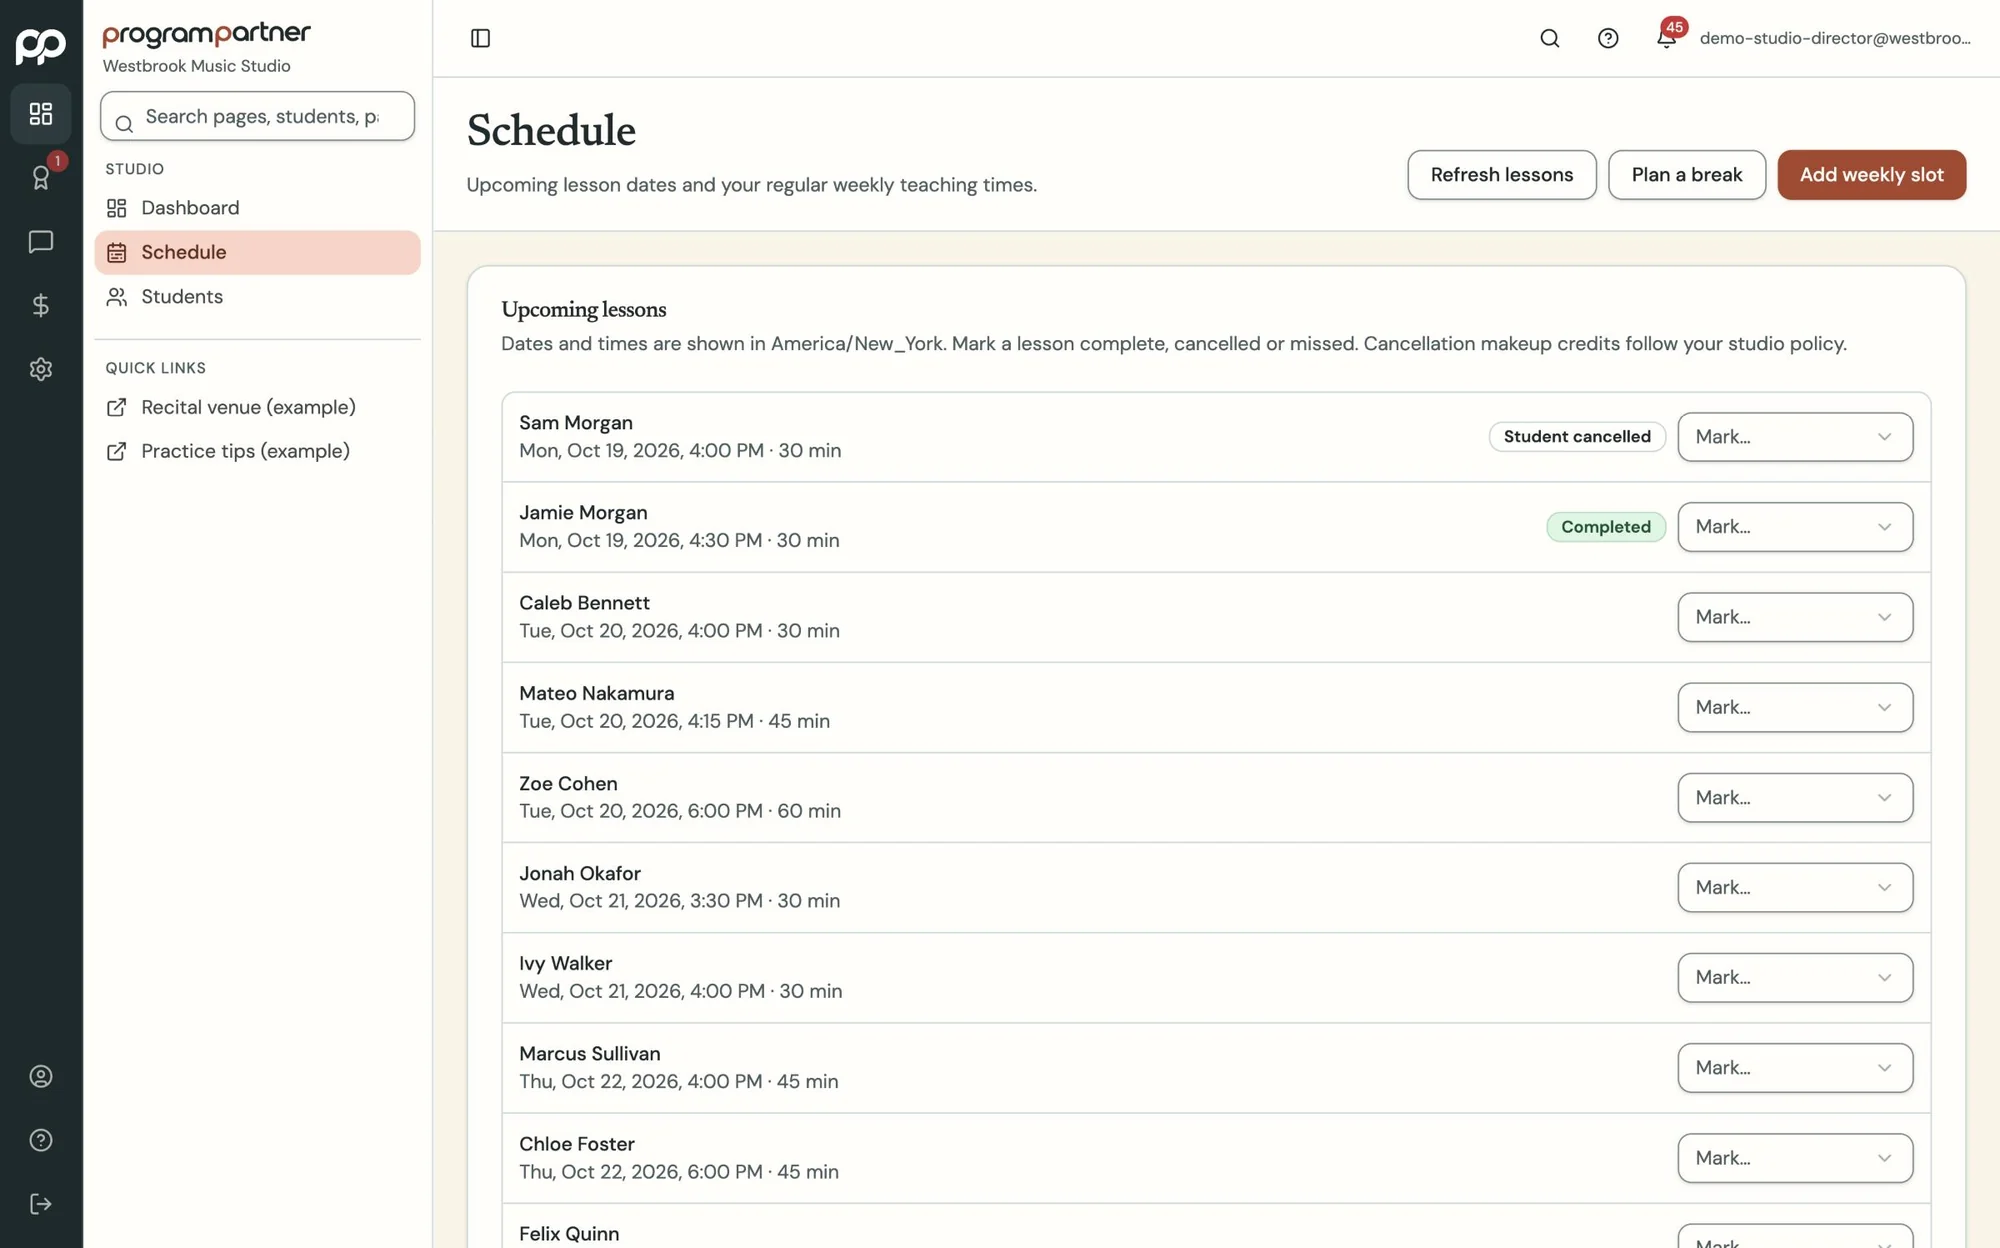Open the dashboard grid icon in rail
The height and width of the screenshot is (1248, 2000).
coord(41,114)
